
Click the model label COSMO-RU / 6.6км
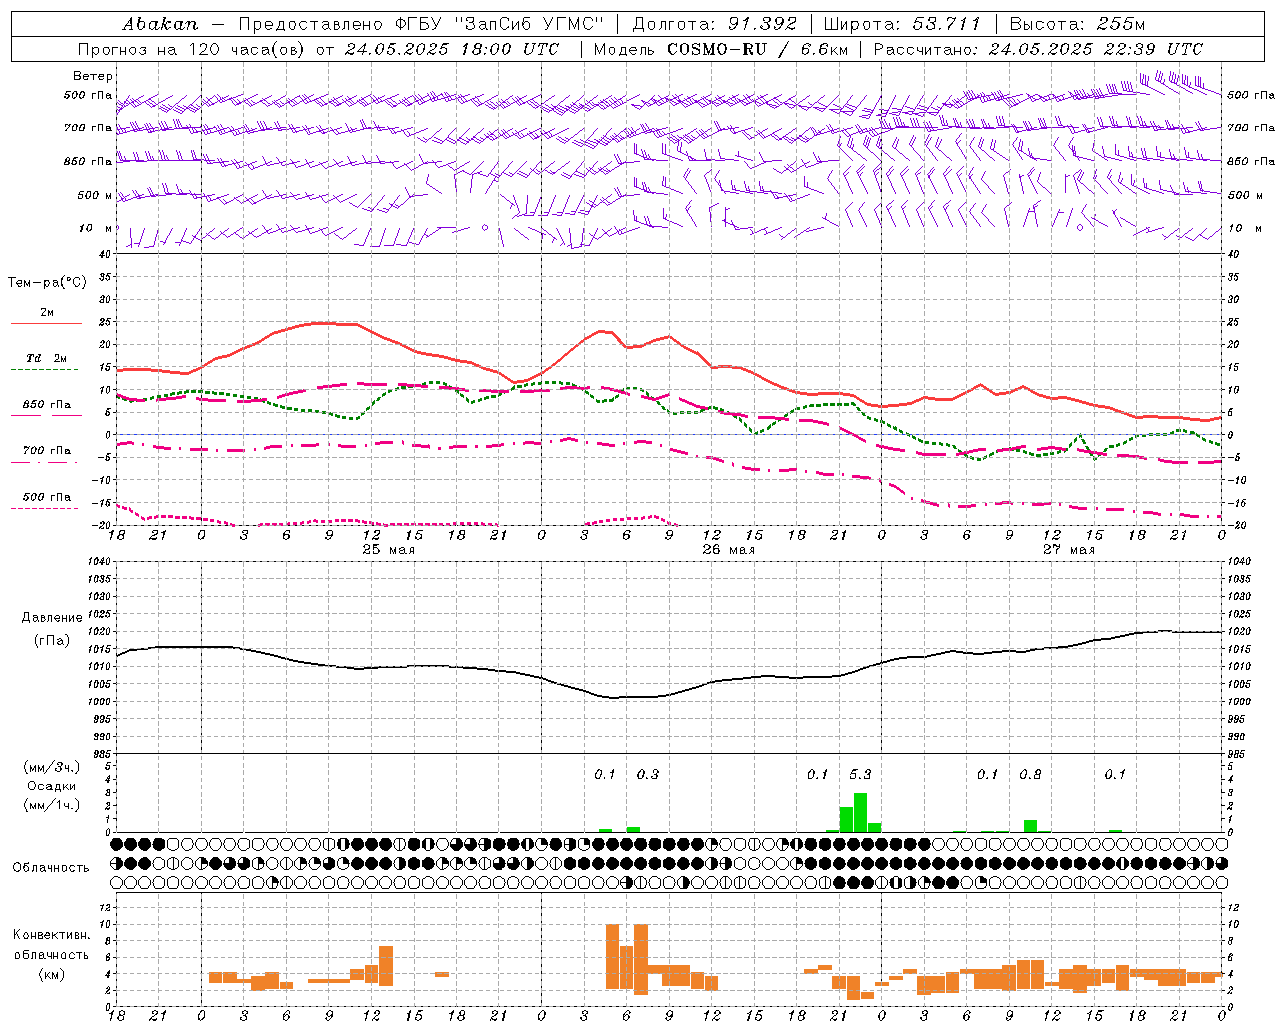point(758,49)
